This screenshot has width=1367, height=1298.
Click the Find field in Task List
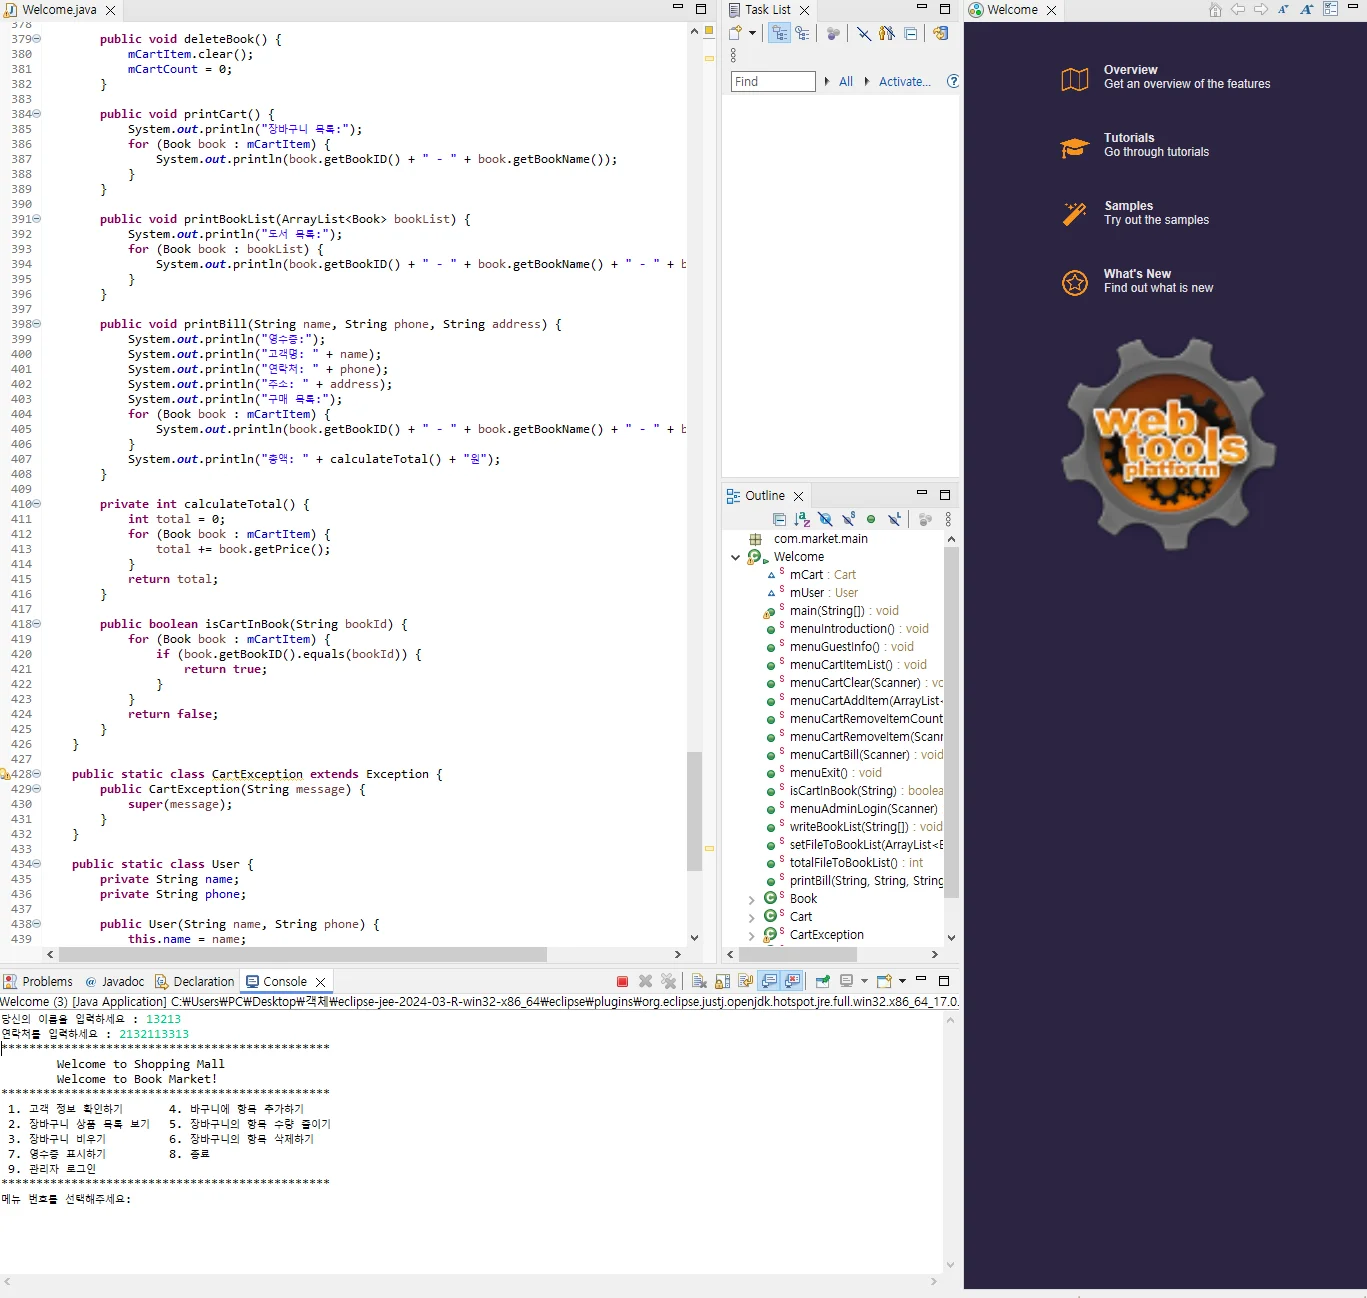pyautogui.click(x=773, y=82)
